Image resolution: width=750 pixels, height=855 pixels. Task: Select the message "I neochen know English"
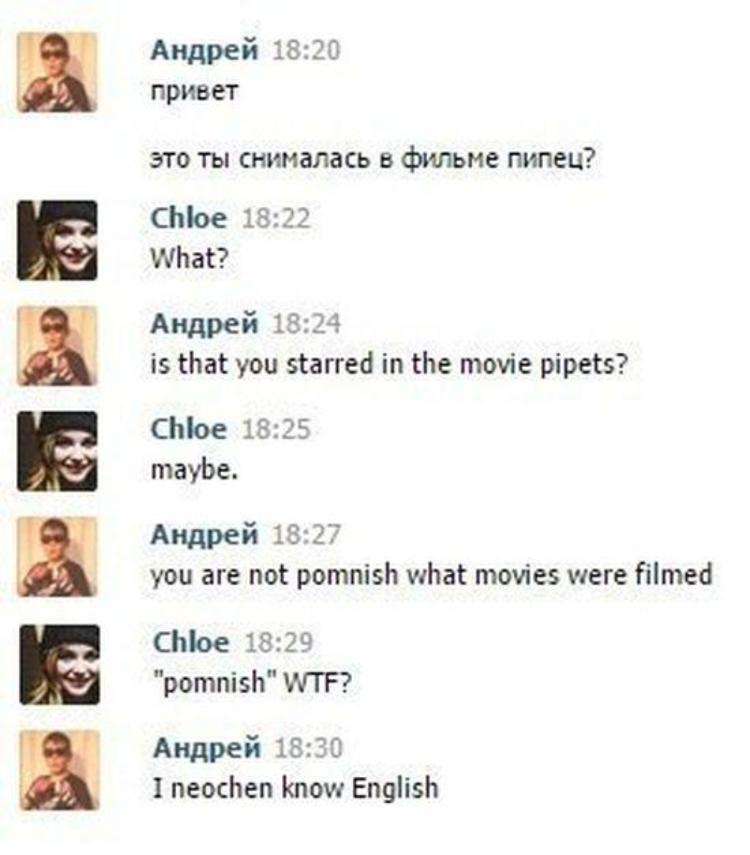pyautogui.click(x=294, y=789)
